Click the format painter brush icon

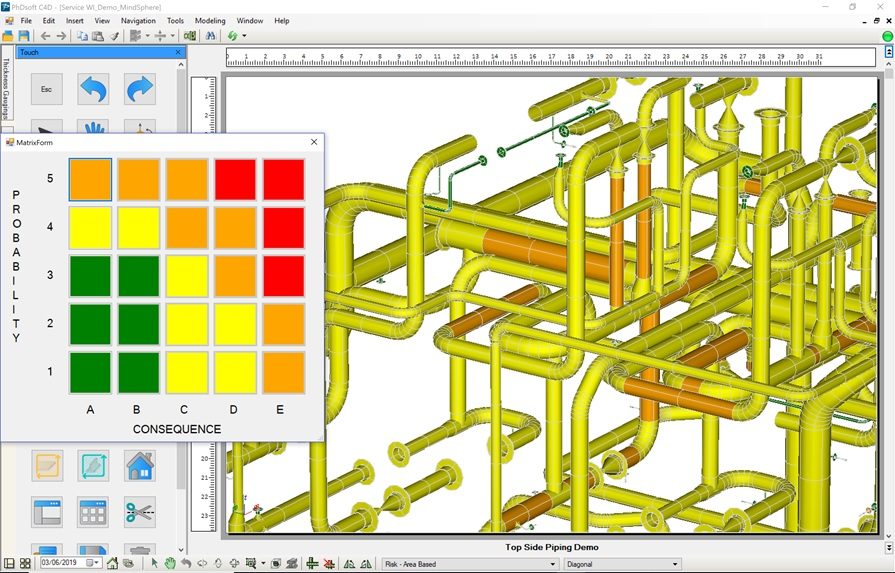[114, 36]
